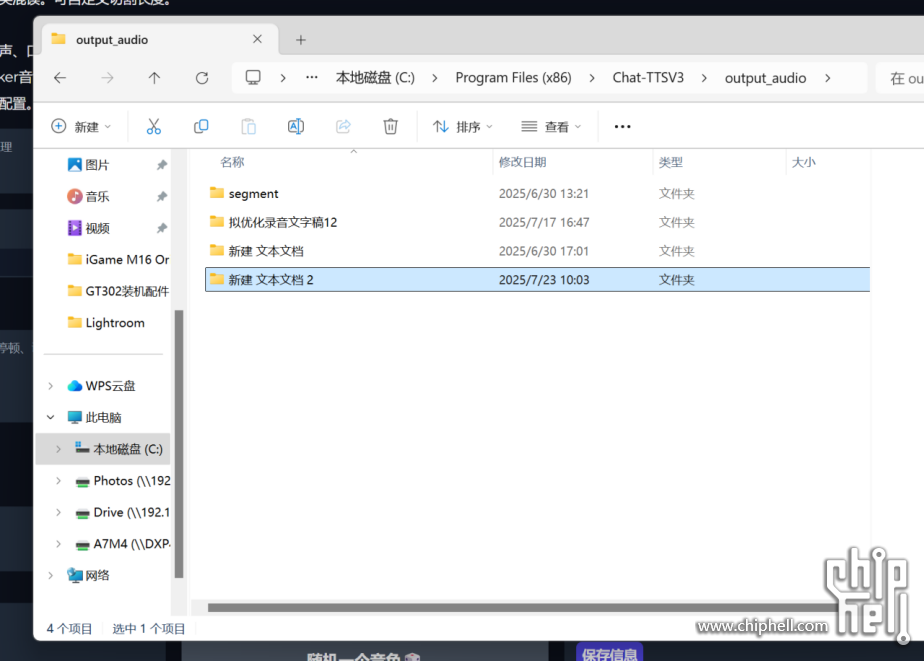Open 音乐 in the sidebar
Viewport: 924px width, 661px height.
pos(97,196)
